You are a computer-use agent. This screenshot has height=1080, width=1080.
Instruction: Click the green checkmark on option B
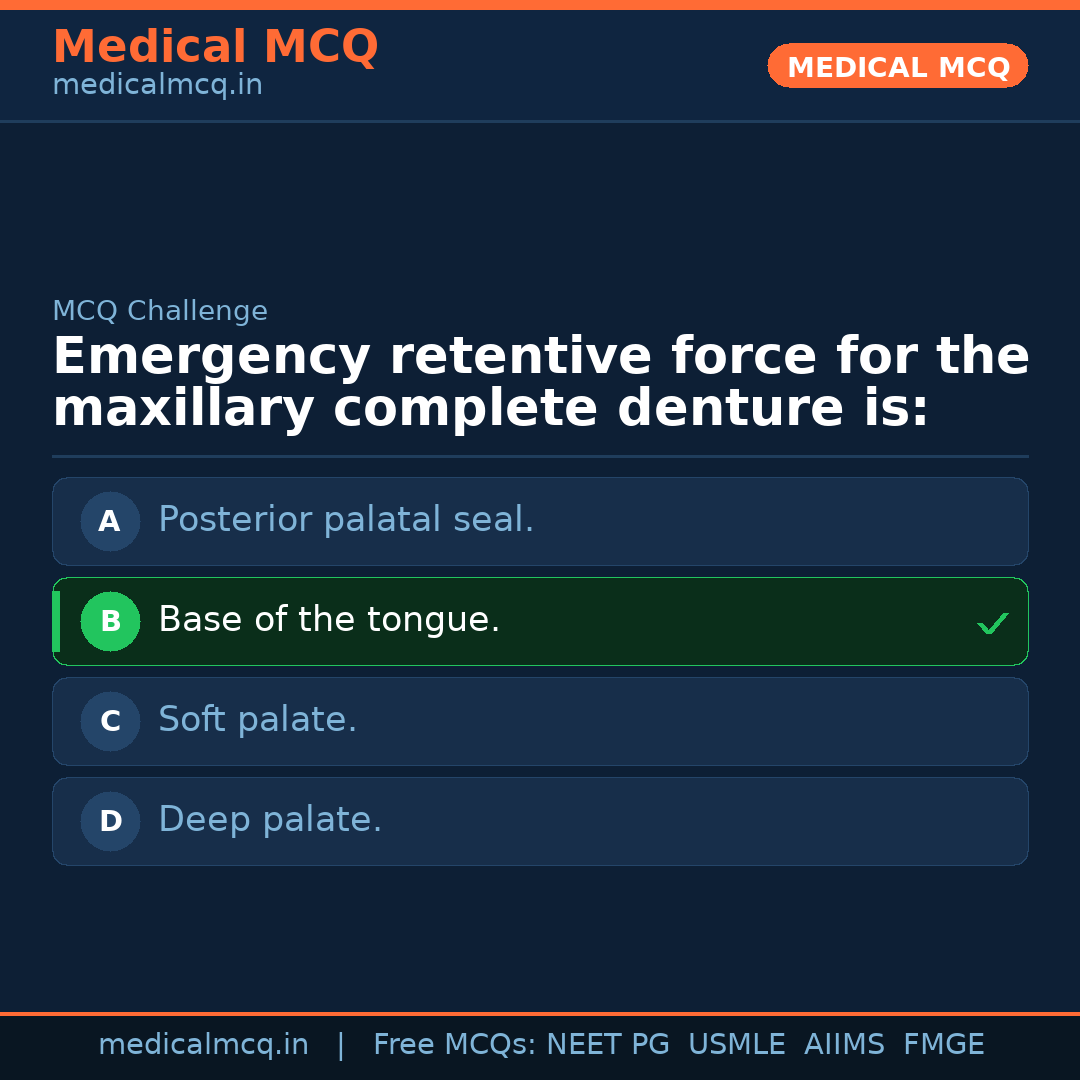[x=992, y=623]
